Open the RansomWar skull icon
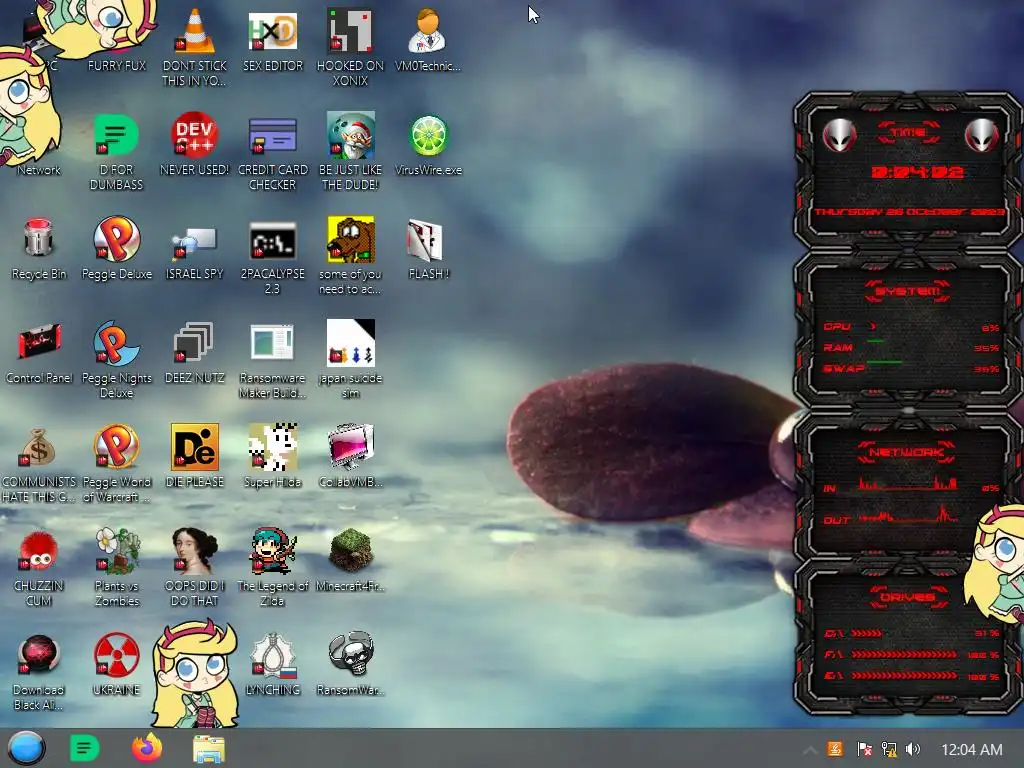The width and height of the screenshot is (1024, 768). click(x=351, y=664)
